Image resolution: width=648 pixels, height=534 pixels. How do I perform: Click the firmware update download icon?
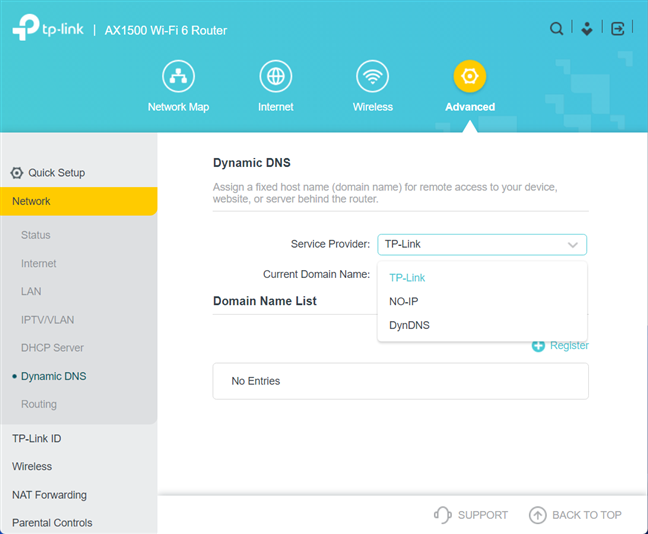tap(587, 29)
